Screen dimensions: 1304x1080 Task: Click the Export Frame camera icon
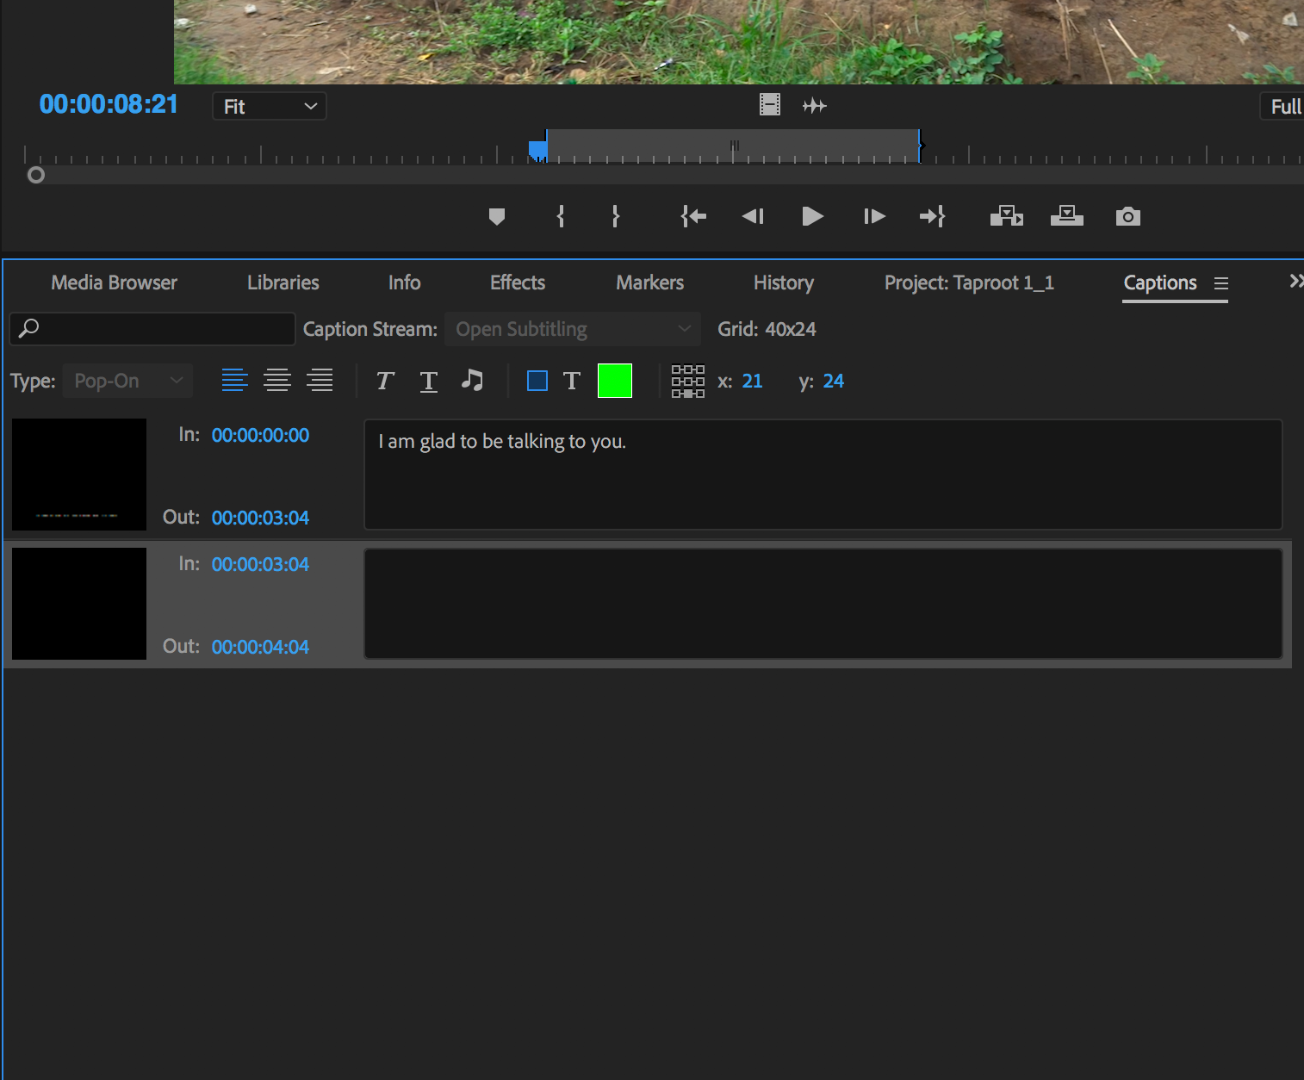click(x=1128, y=216)
